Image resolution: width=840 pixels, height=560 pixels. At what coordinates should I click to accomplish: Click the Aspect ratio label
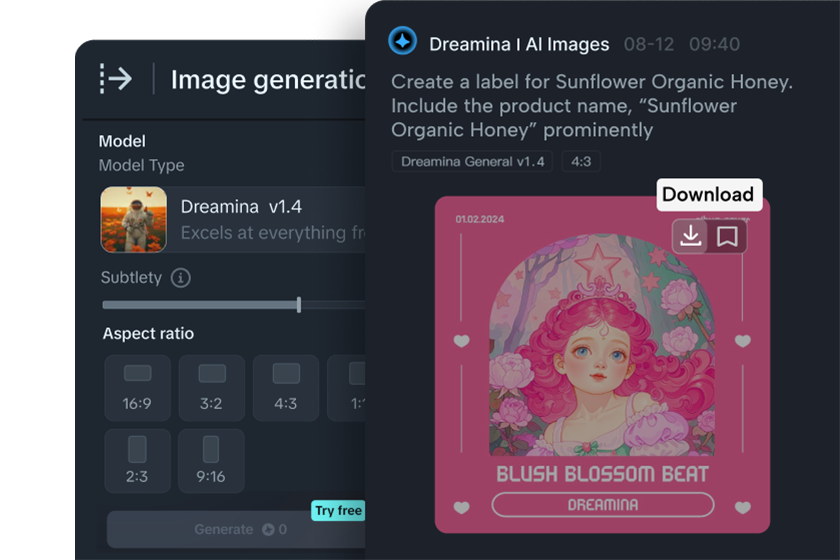148,333
